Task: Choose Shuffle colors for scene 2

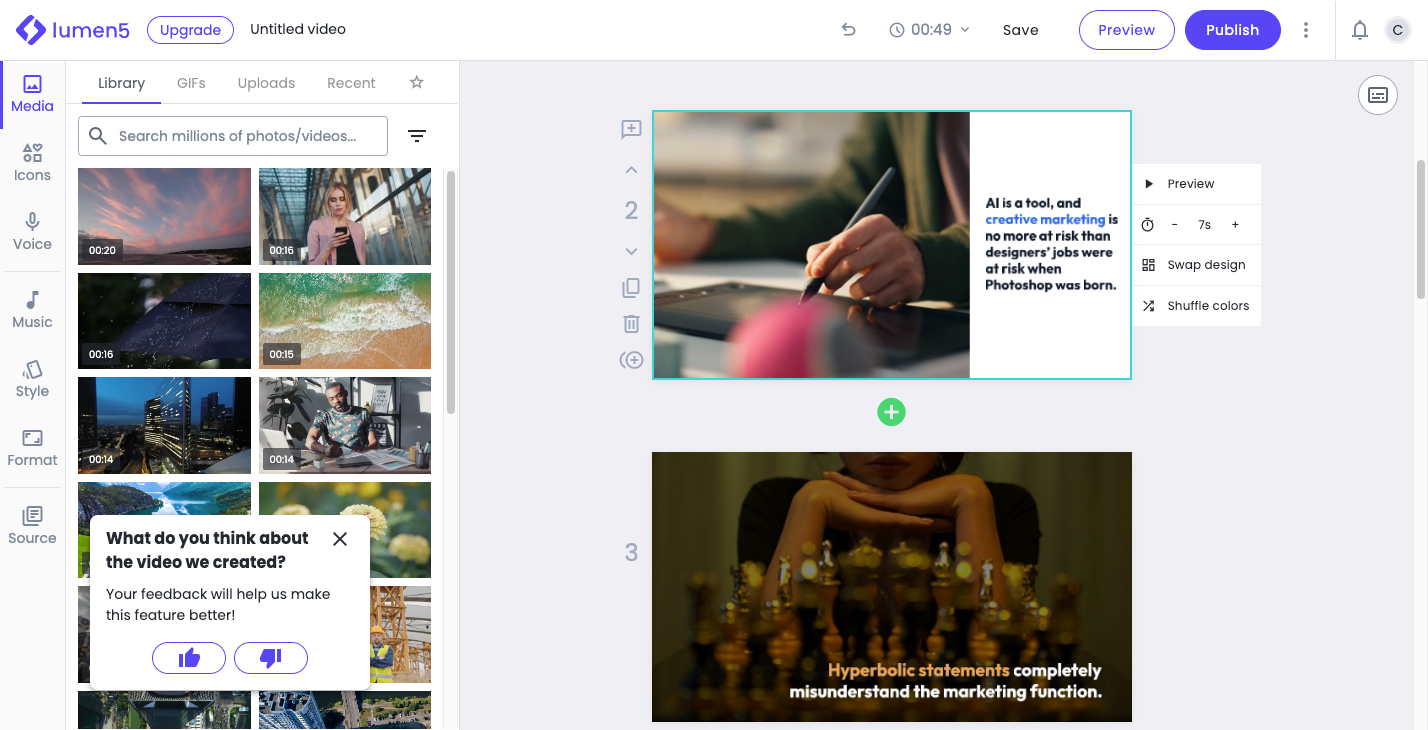Action: 1196,306
